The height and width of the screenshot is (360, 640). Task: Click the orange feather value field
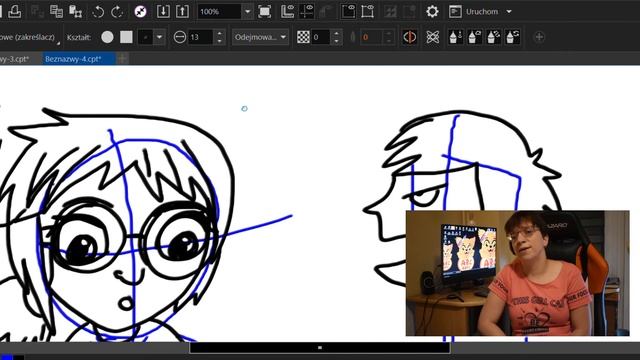pyautogui.click(x=371, y=37)
